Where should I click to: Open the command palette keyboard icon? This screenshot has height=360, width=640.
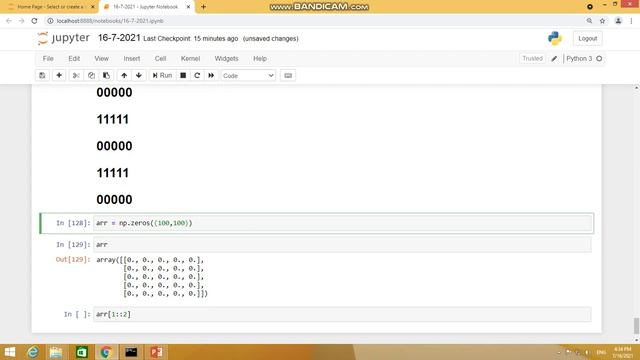(x=288, y=76)
